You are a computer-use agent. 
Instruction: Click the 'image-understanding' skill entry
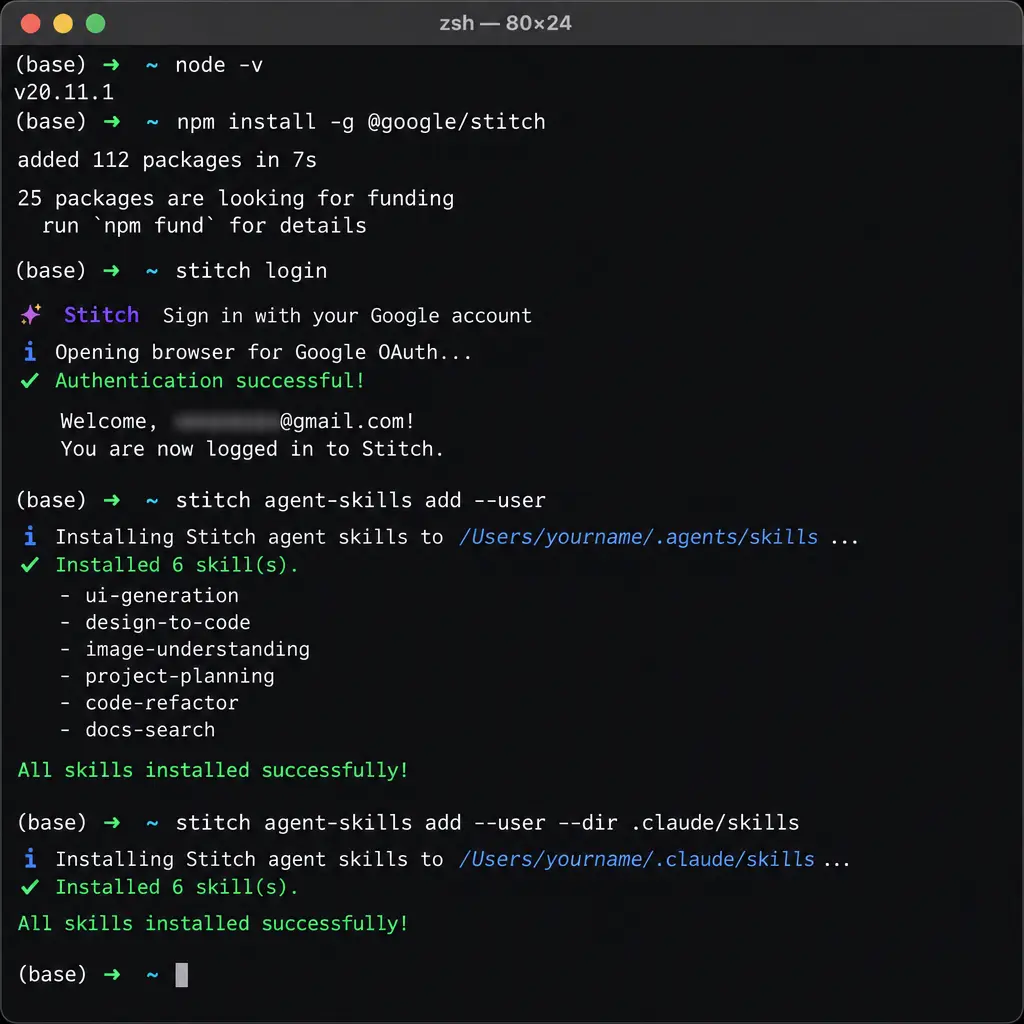(197, 649)
